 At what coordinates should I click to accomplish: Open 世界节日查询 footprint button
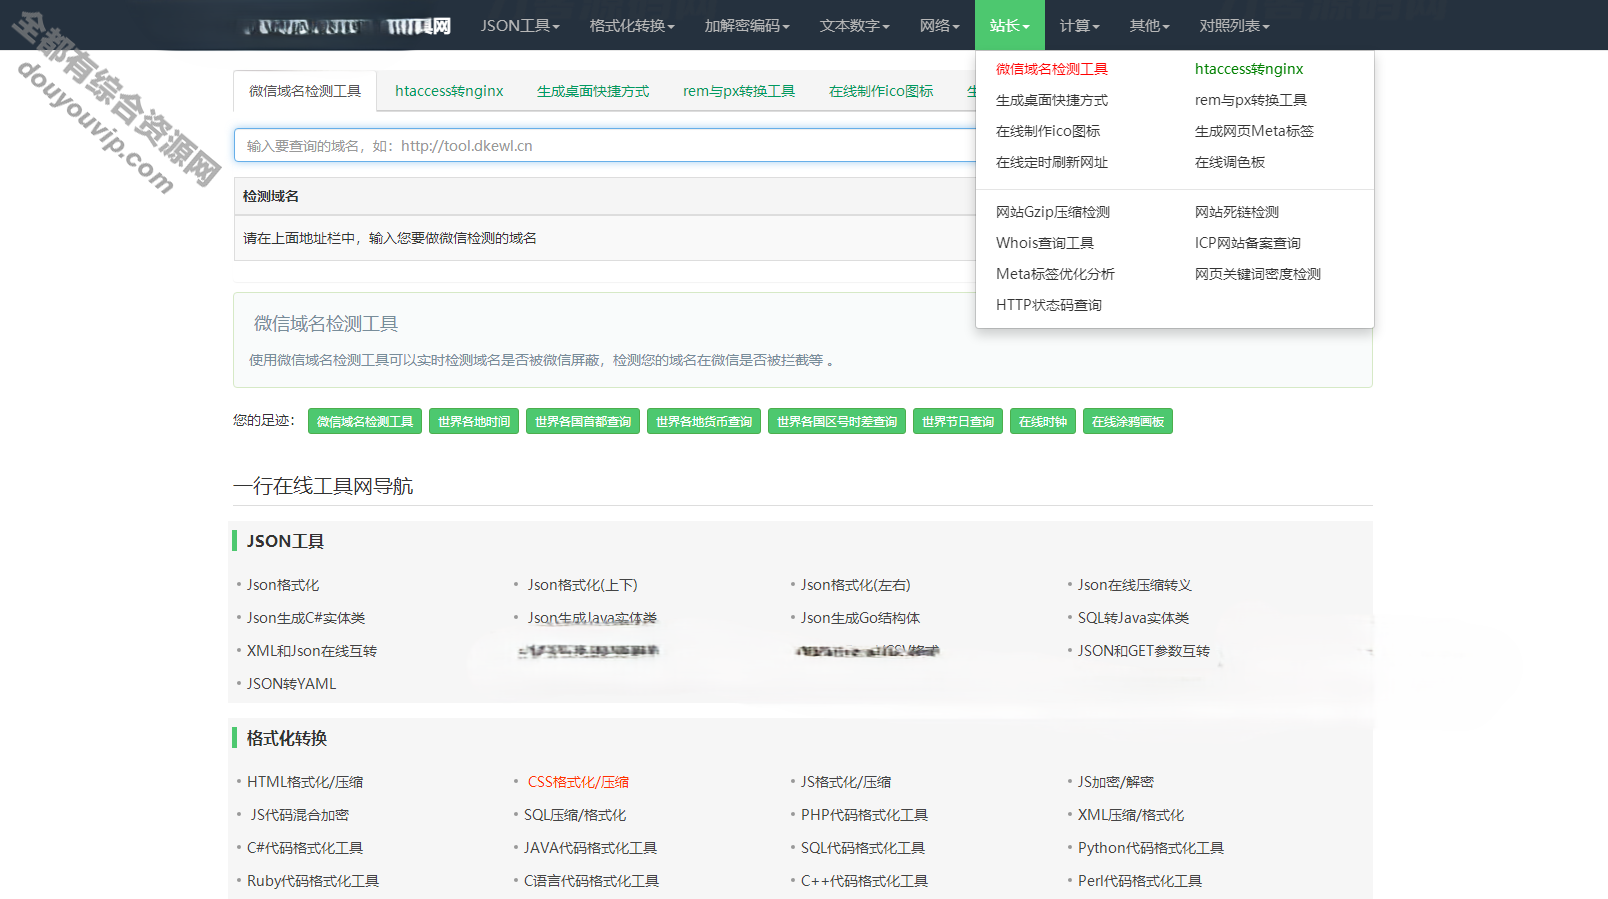958,421
